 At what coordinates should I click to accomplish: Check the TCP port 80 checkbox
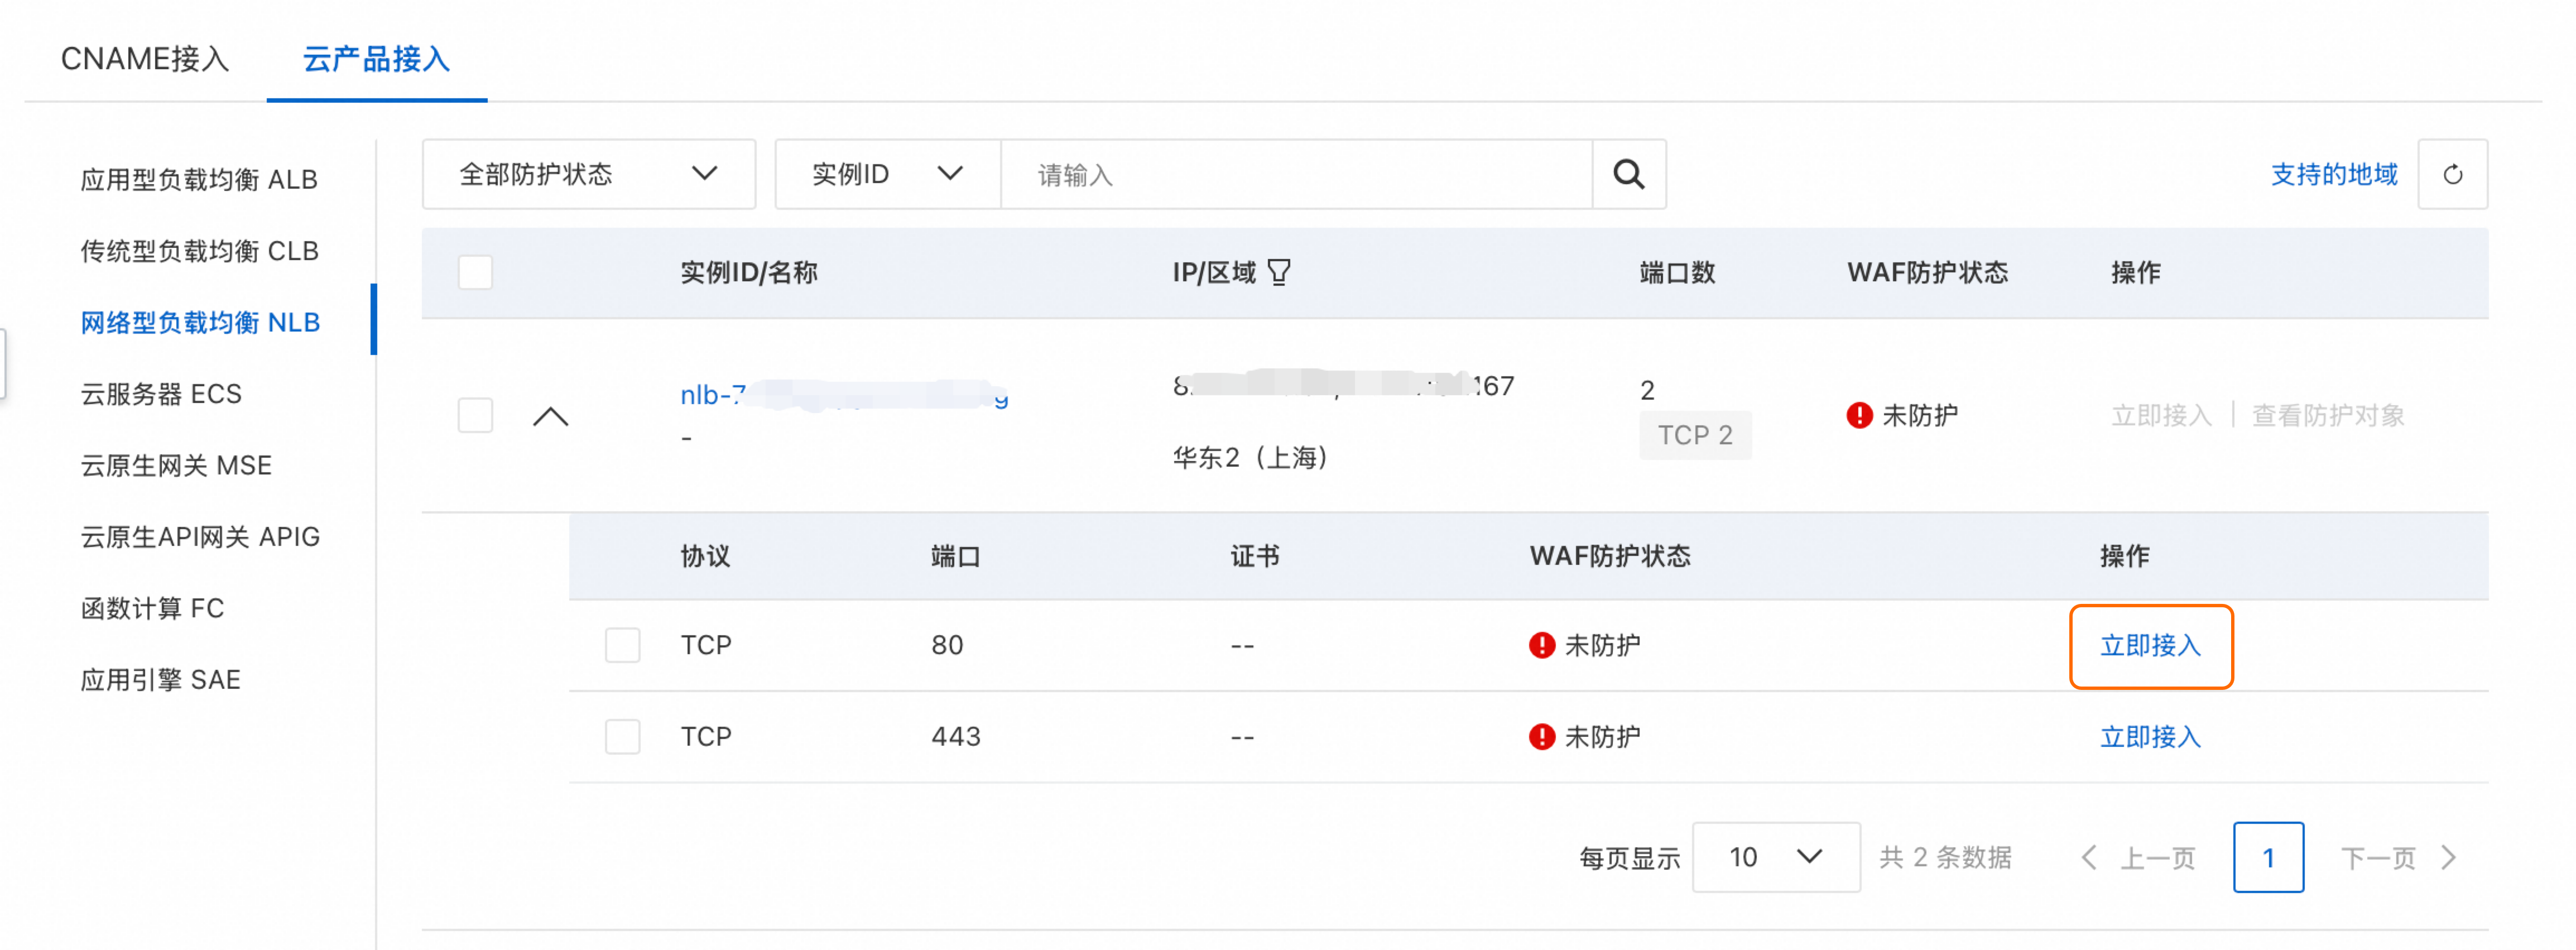tap(622, 645)
